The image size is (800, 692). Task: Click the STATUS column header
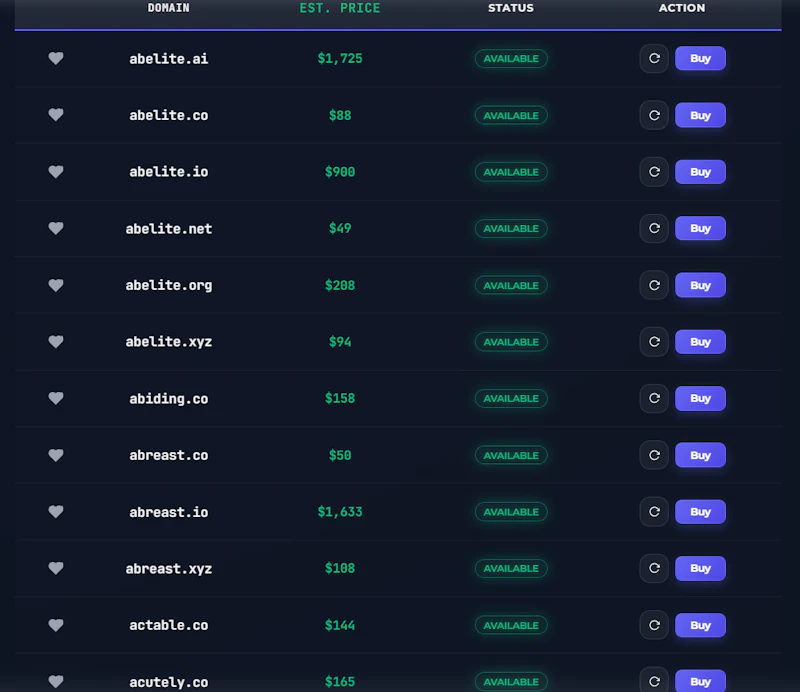(x=511, y=8)
